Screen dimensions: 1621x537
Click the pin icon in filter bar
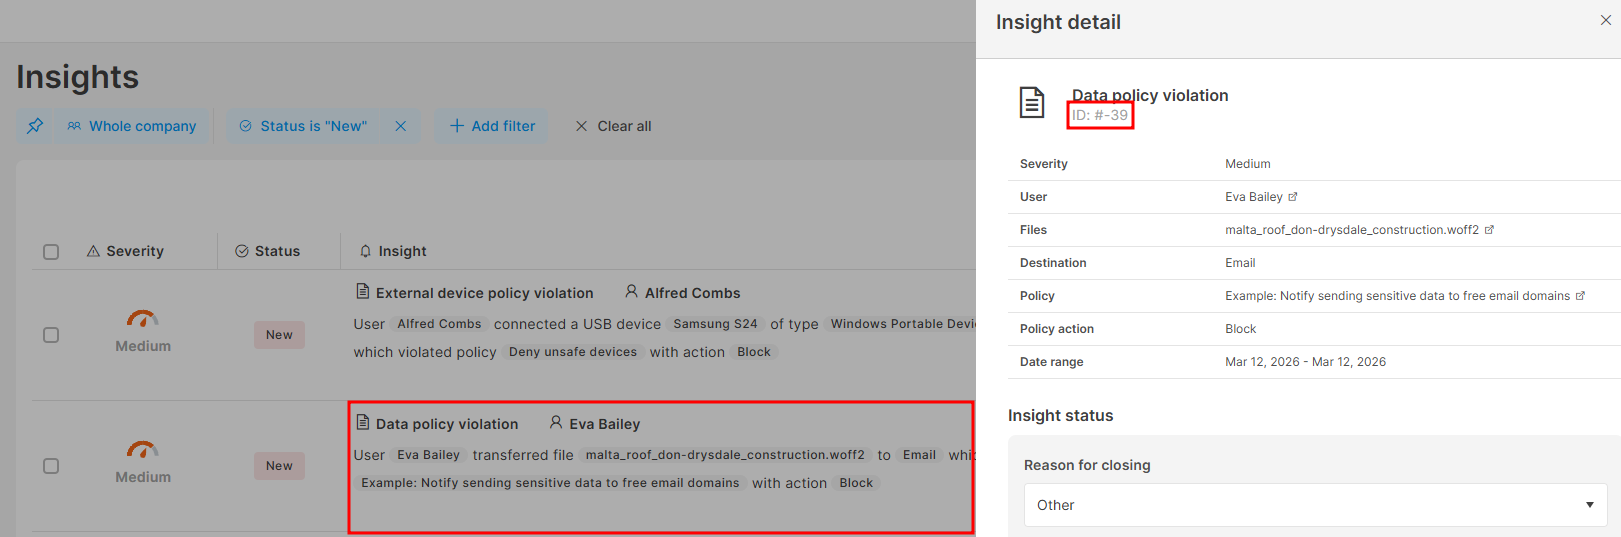[x=35, y=126]
